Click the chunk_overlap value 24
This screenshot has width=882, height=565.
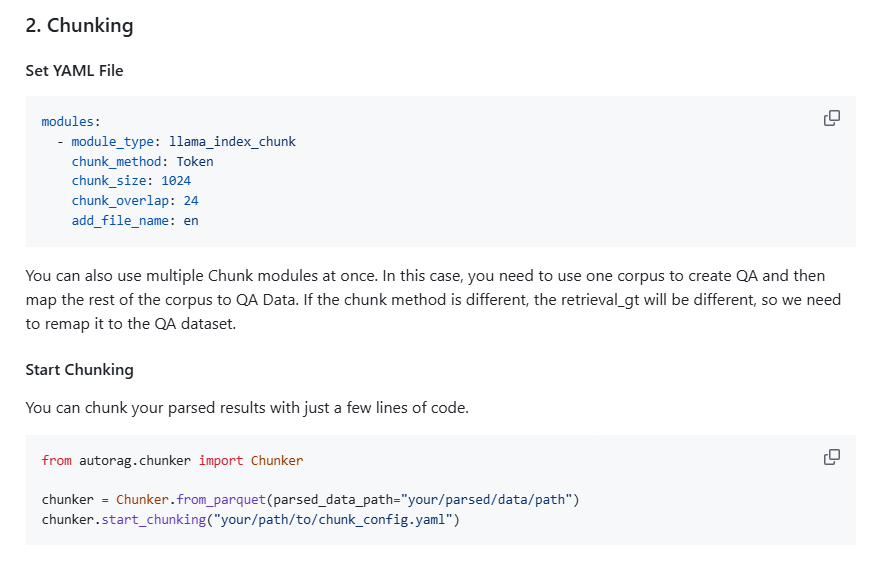pyautogui.click(x=191, y=201)
